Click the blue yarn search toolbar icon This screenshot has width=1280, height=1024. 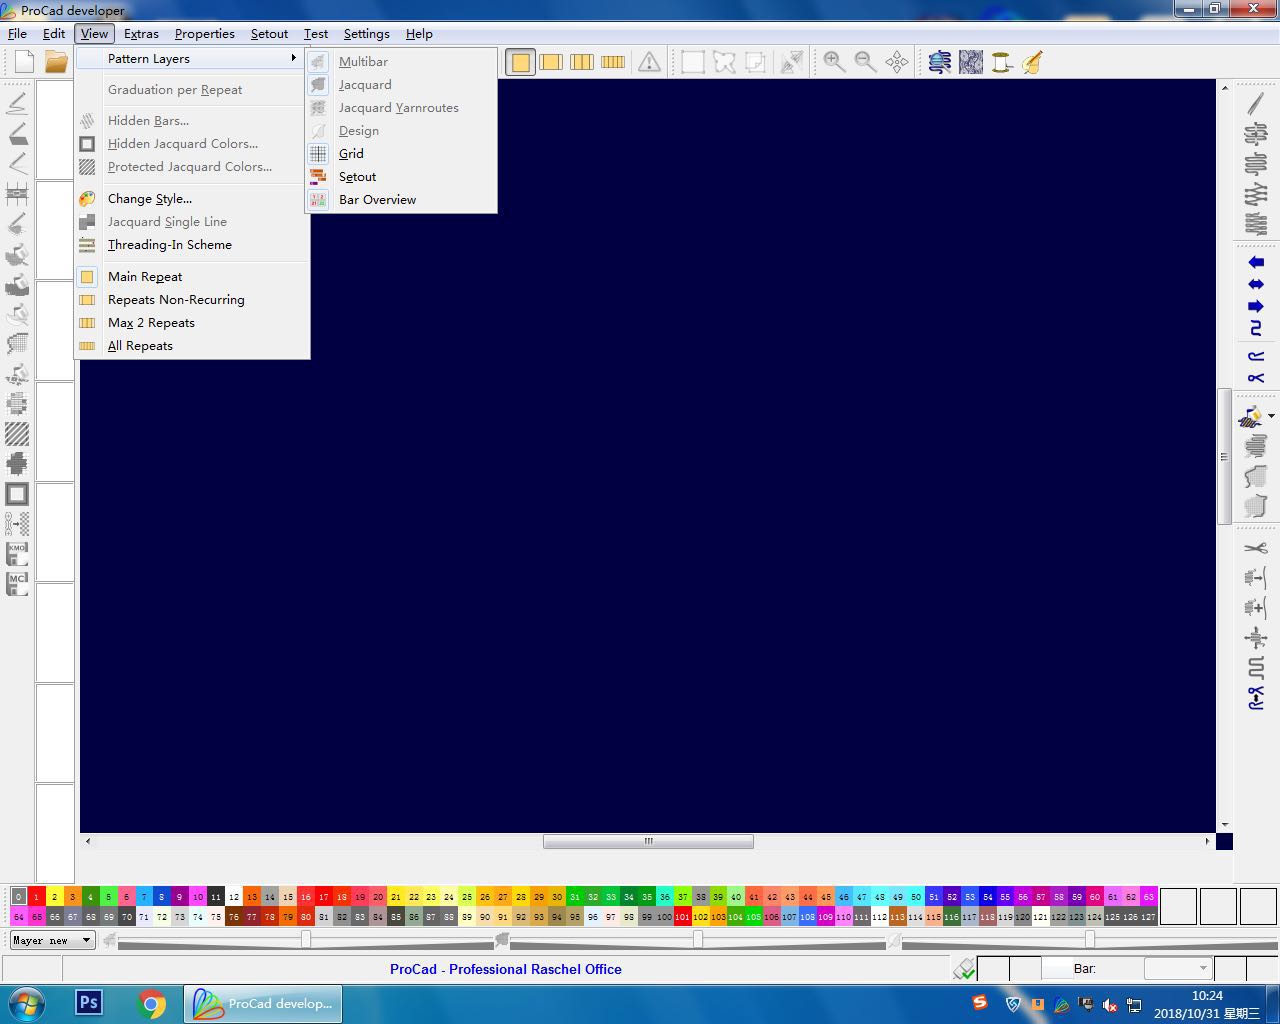click(x=939, y=62)
